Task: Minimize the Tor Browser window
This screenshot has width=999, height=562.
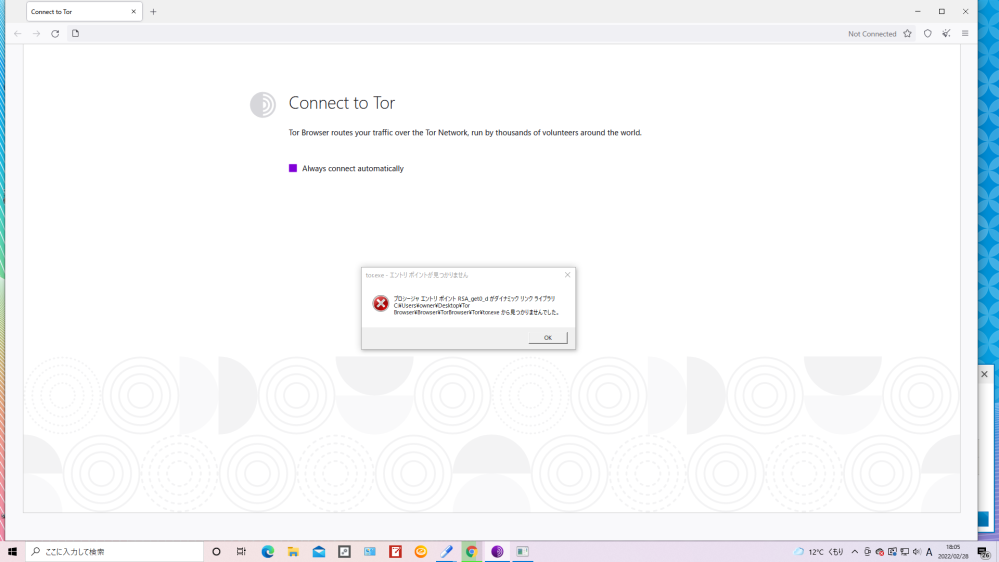Action: [917, 11]
